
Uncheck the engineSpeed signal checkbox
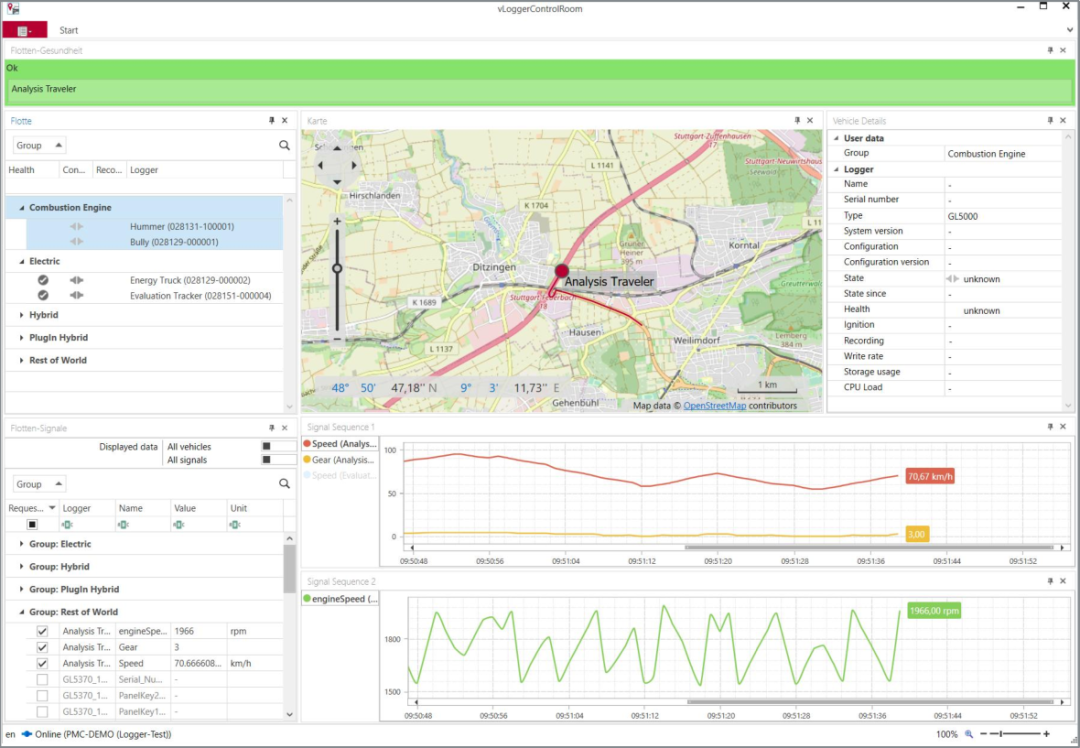pyautogui.click(x=42, y=631)
